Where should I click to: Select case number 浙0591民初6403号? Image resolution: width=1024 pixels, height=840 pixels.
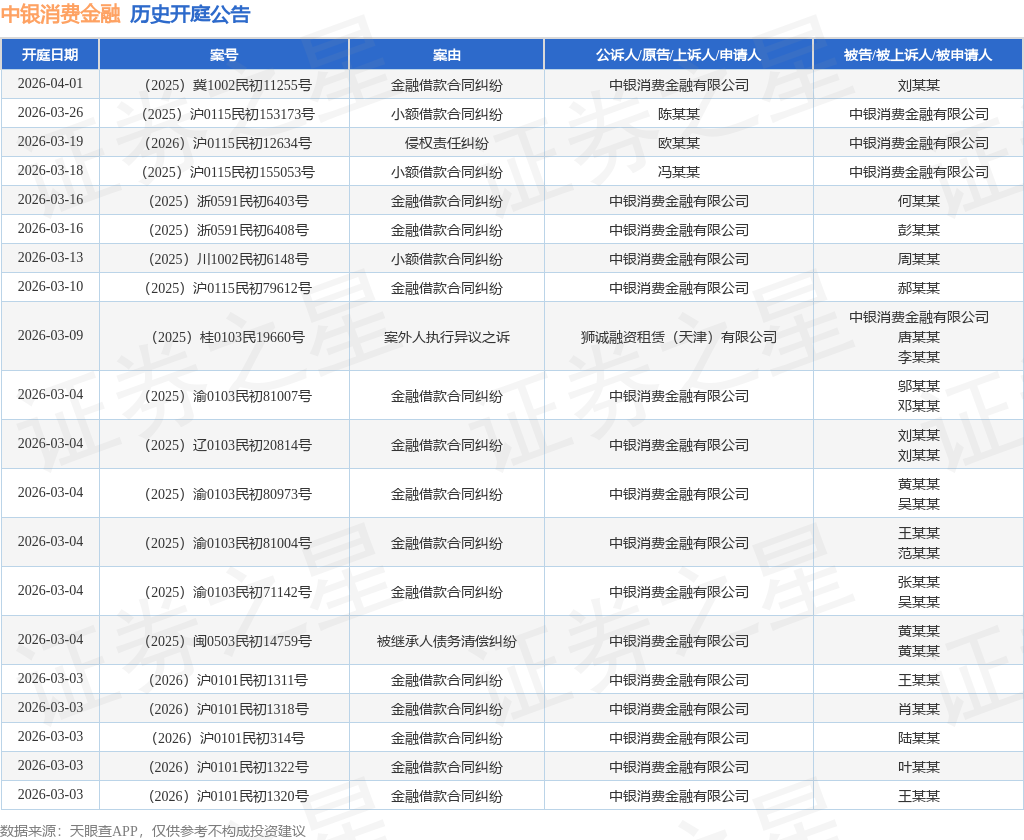253,201
